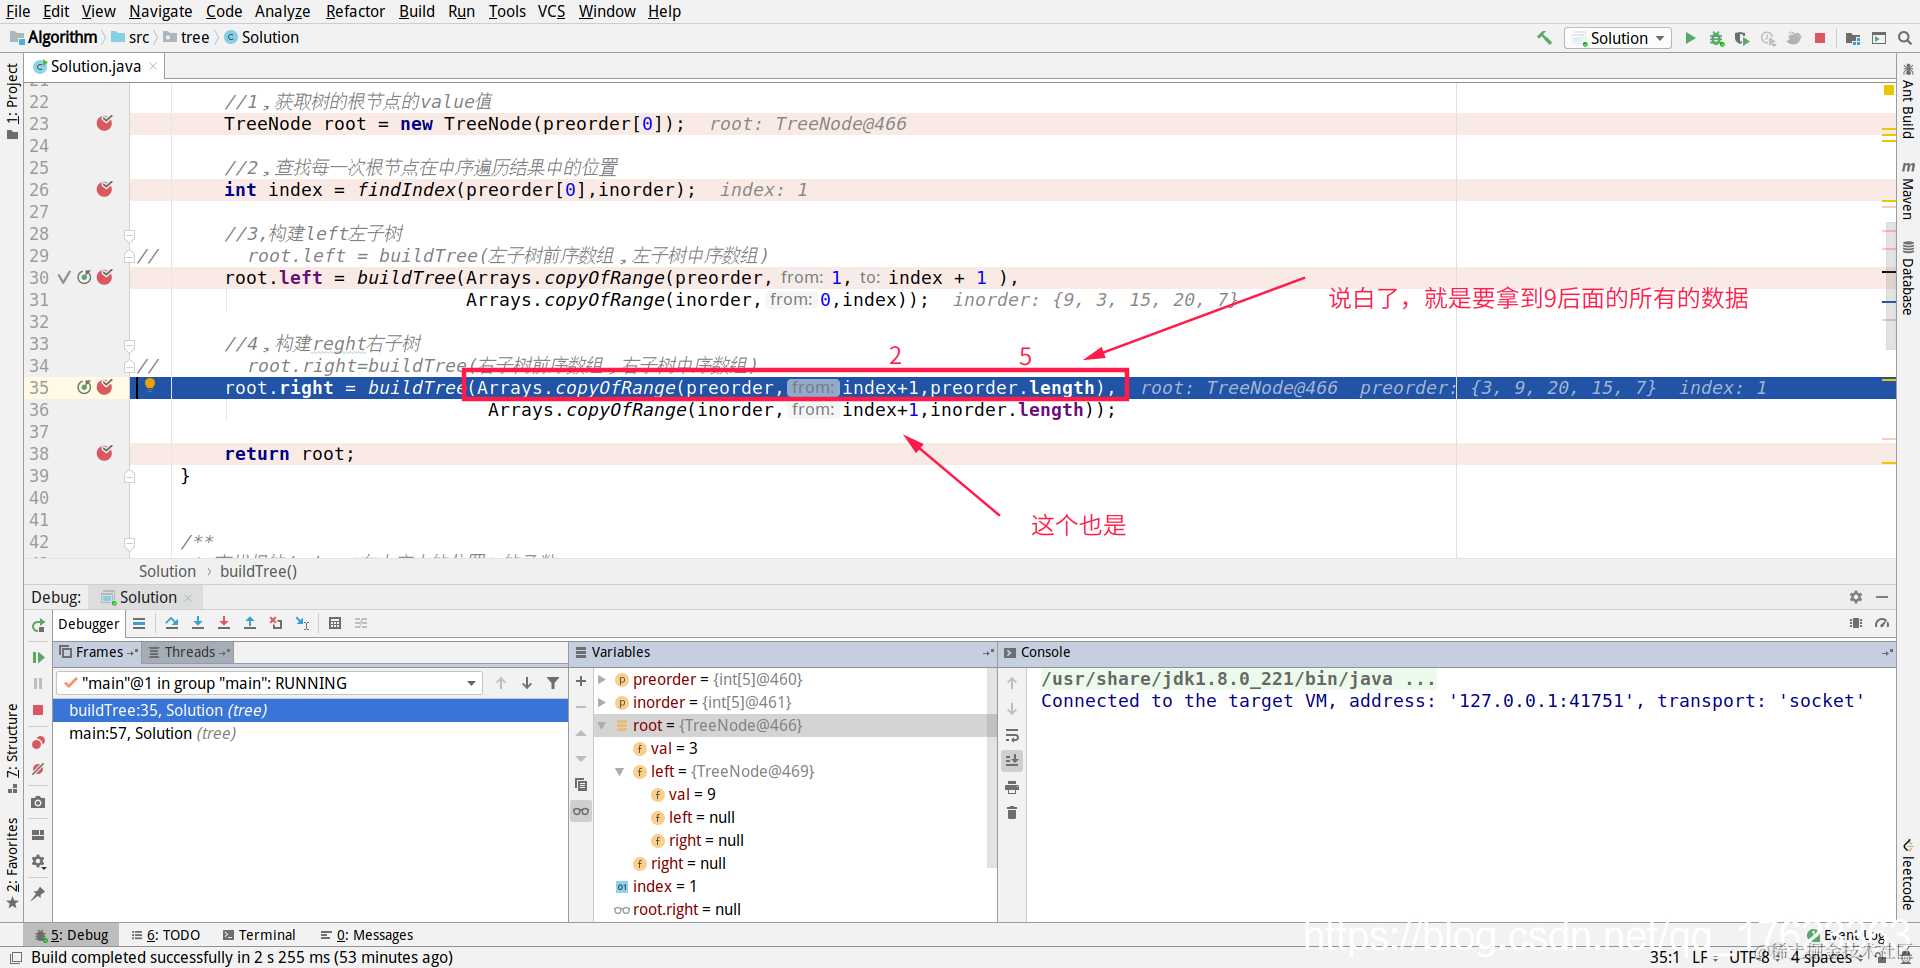Toggle soft-wrap in the Console
The height and width of the screenshot is (968, 1920).
(1012, 735)
